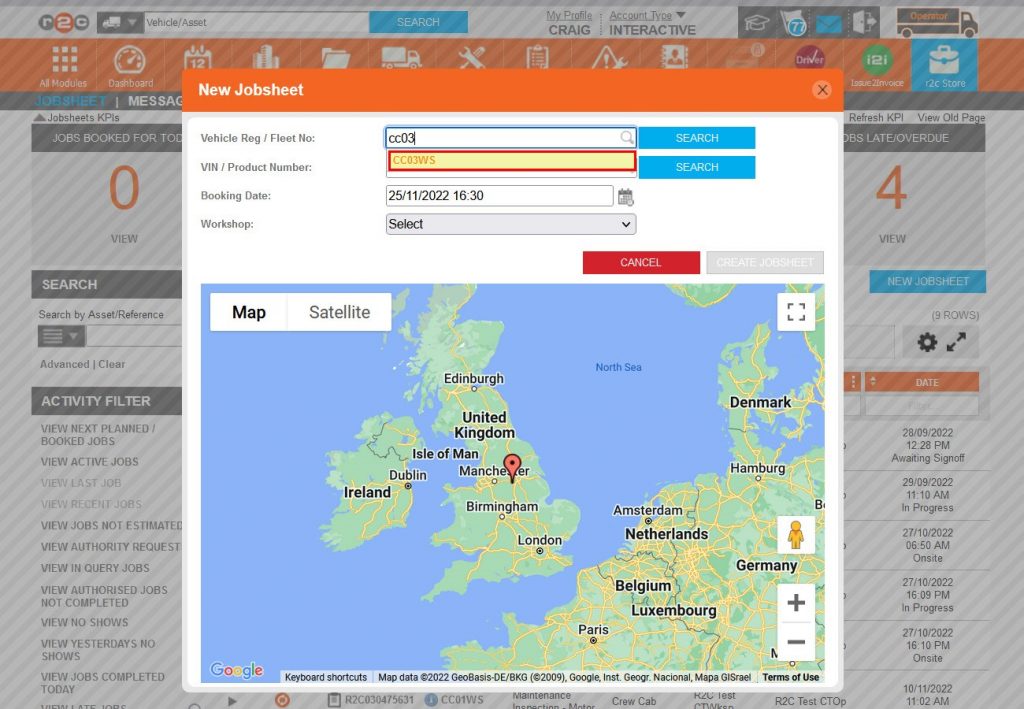Viewport: 1024px width, 709px height.
Task: Open the notifications stack showing 77
Action: 794,22
